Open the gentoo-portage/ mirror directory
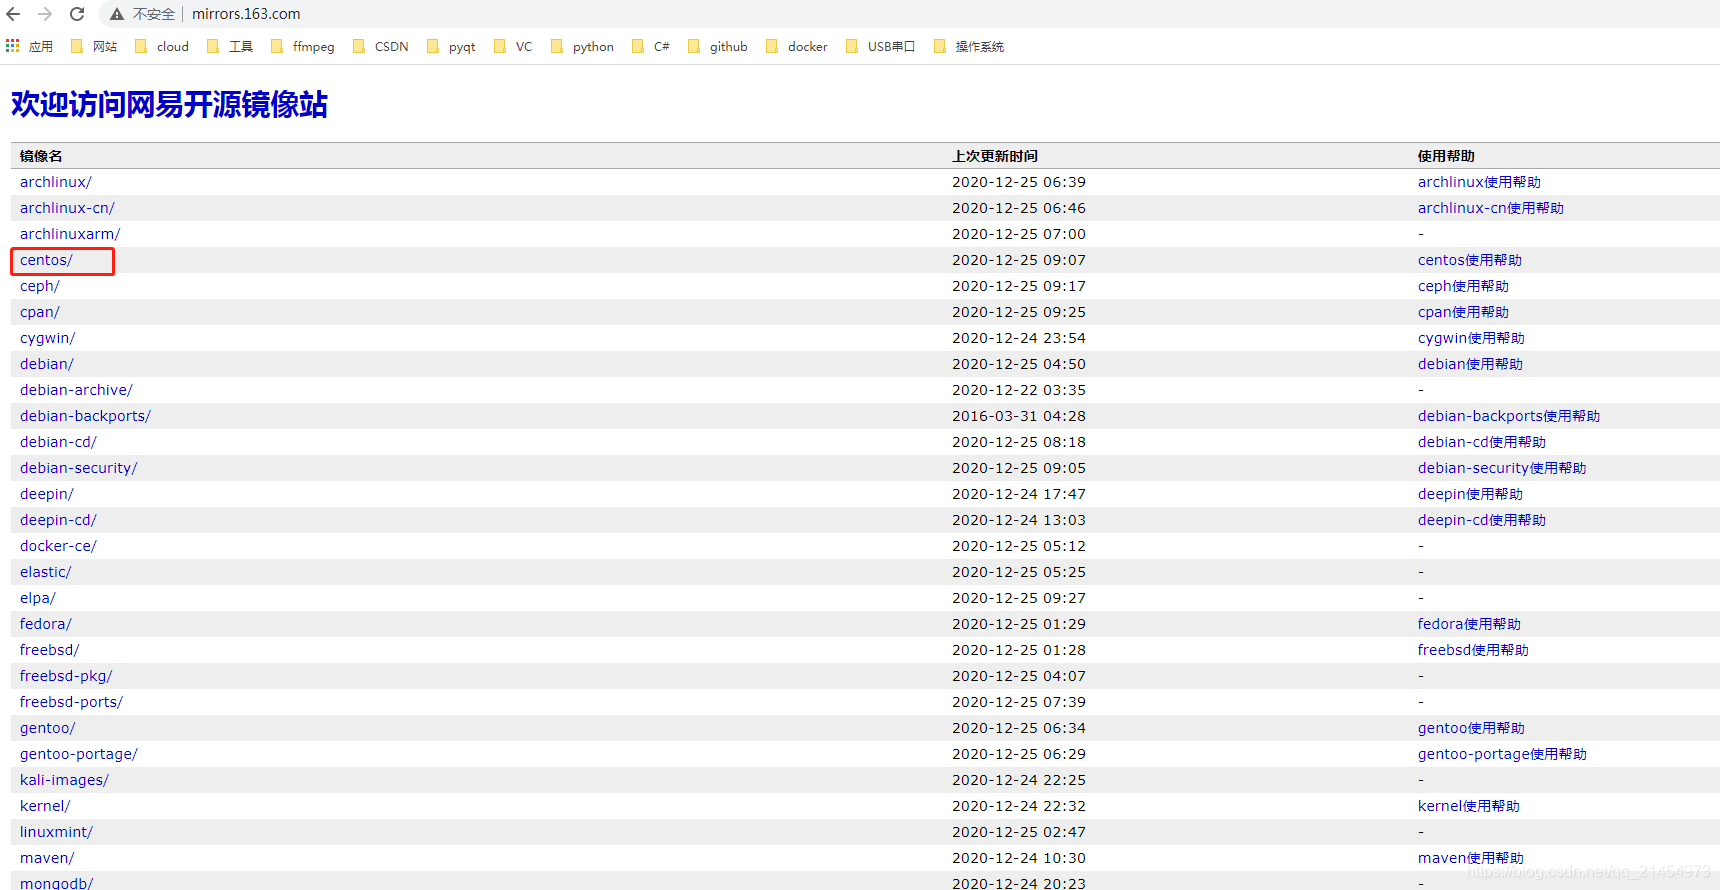Image resolution: width=1720 pixels, height=890 pixels. pos(79,754)
